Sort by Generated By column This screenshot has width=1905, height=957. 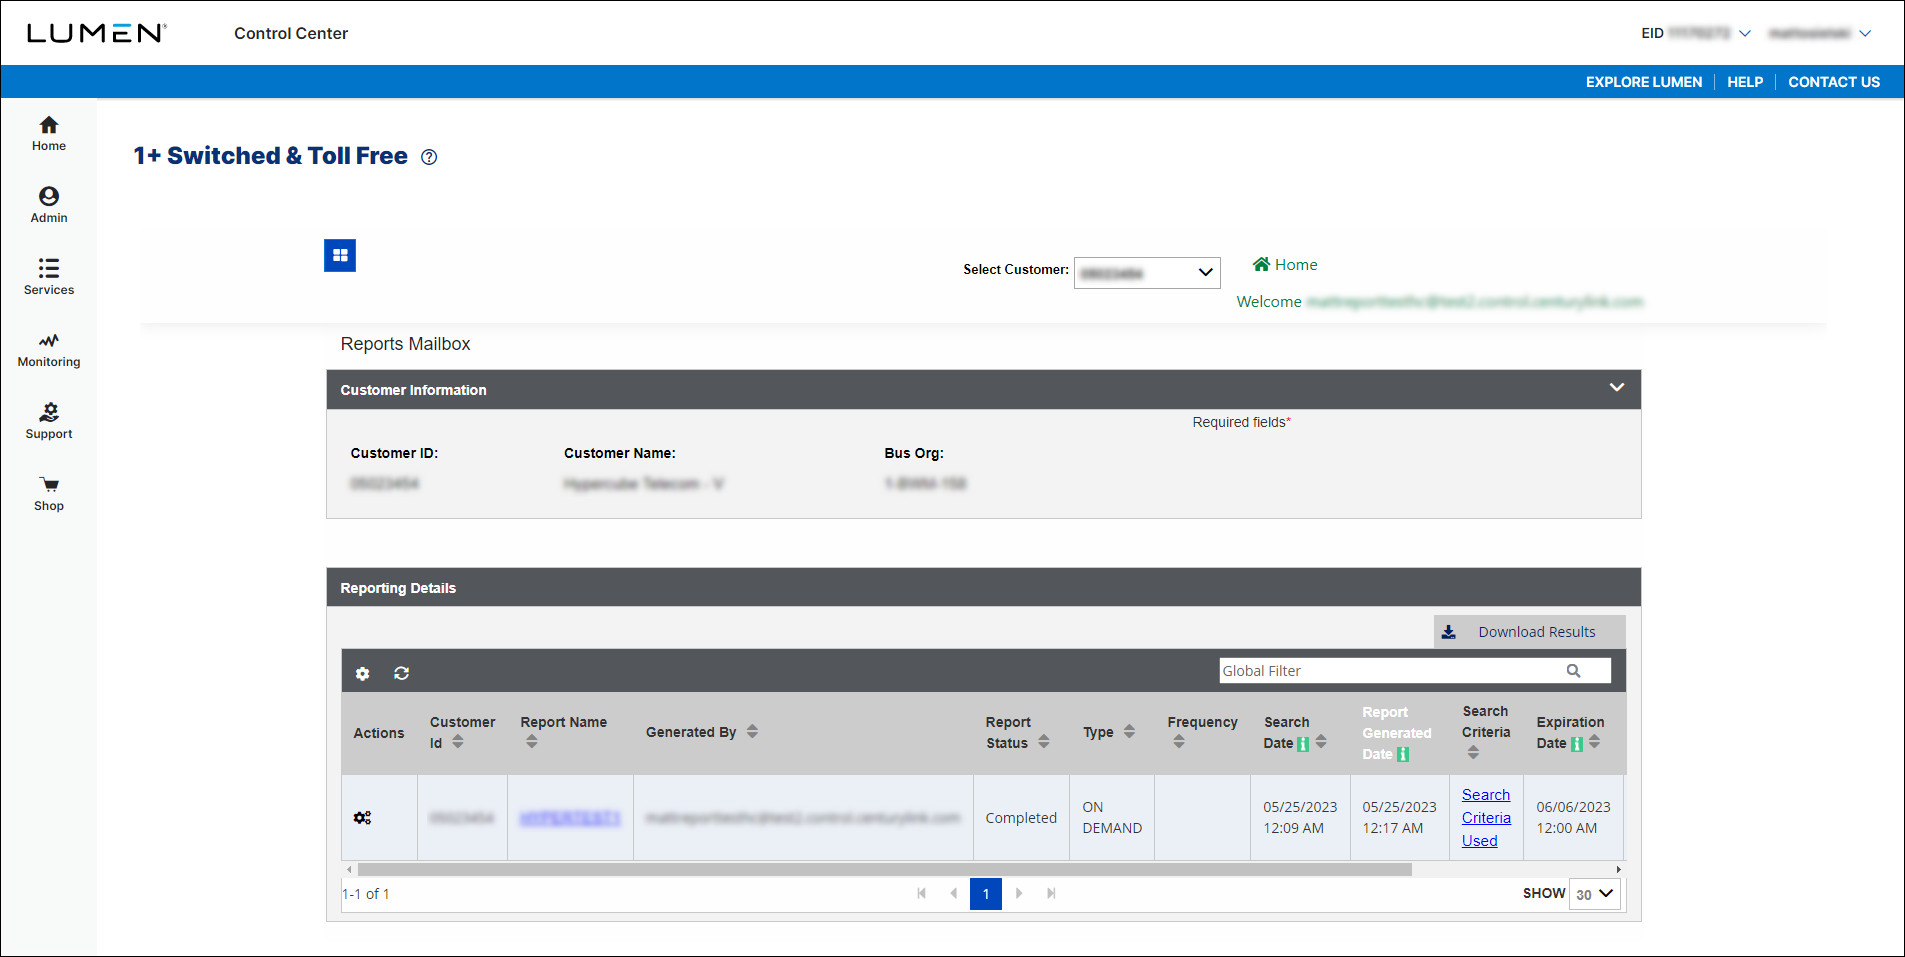click(x=752, y=731)
